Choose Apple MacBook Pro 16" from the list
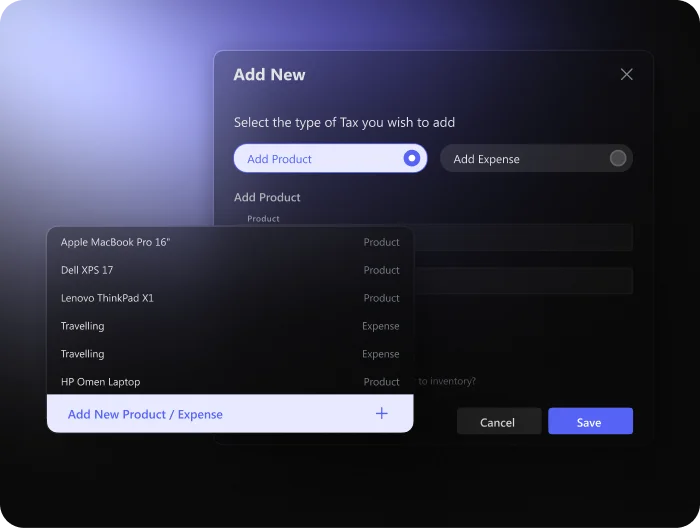 [116, 242]
